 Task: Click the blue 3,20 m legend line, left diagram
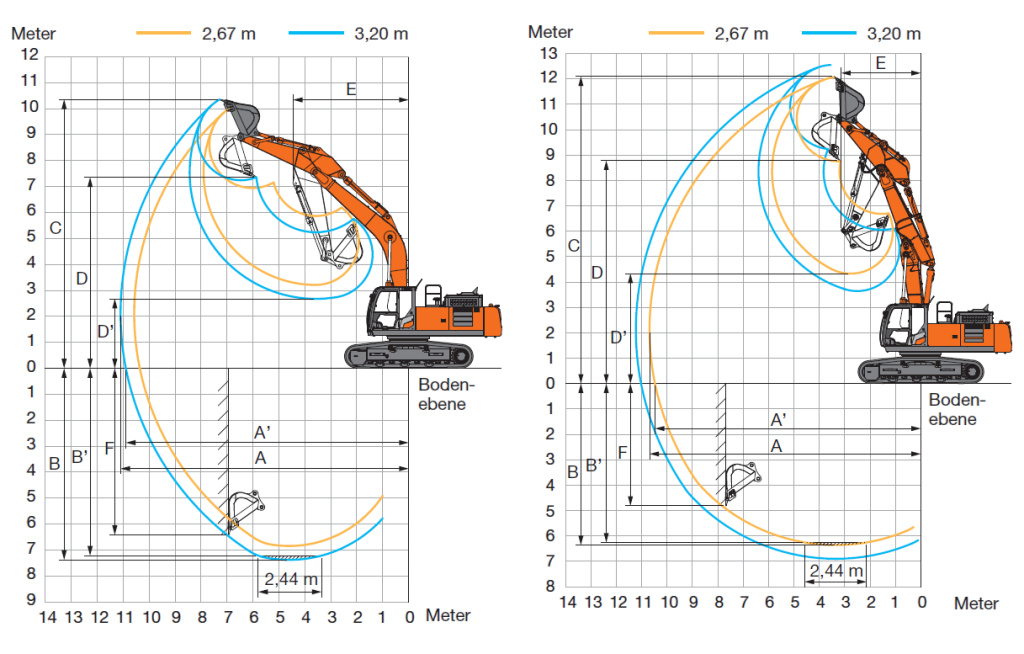tap(316, 33)
